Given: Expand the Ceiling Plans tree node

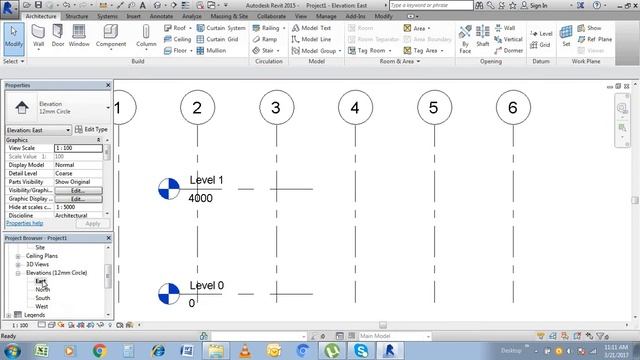Looking at the screenshot, I should 18,256.
